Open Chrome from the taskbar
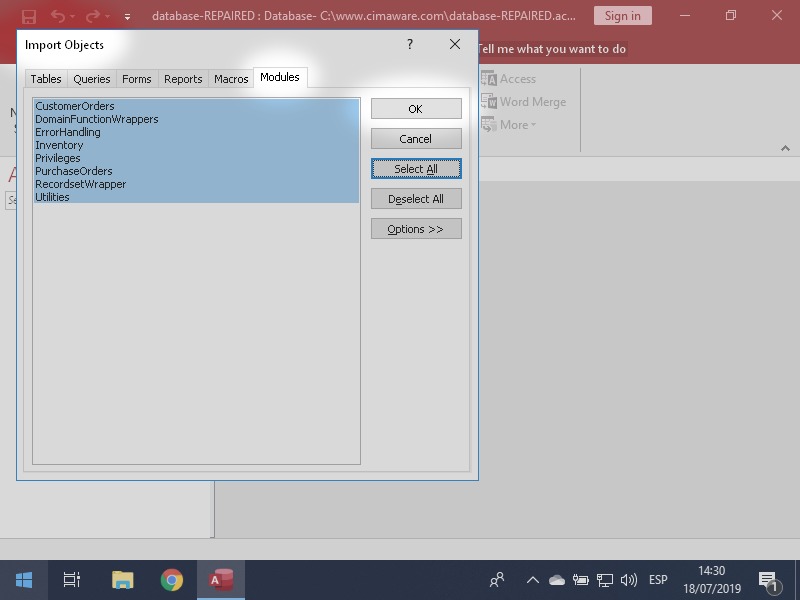Image resolution: width=800 pixels, height=600 pixels. 172,580
